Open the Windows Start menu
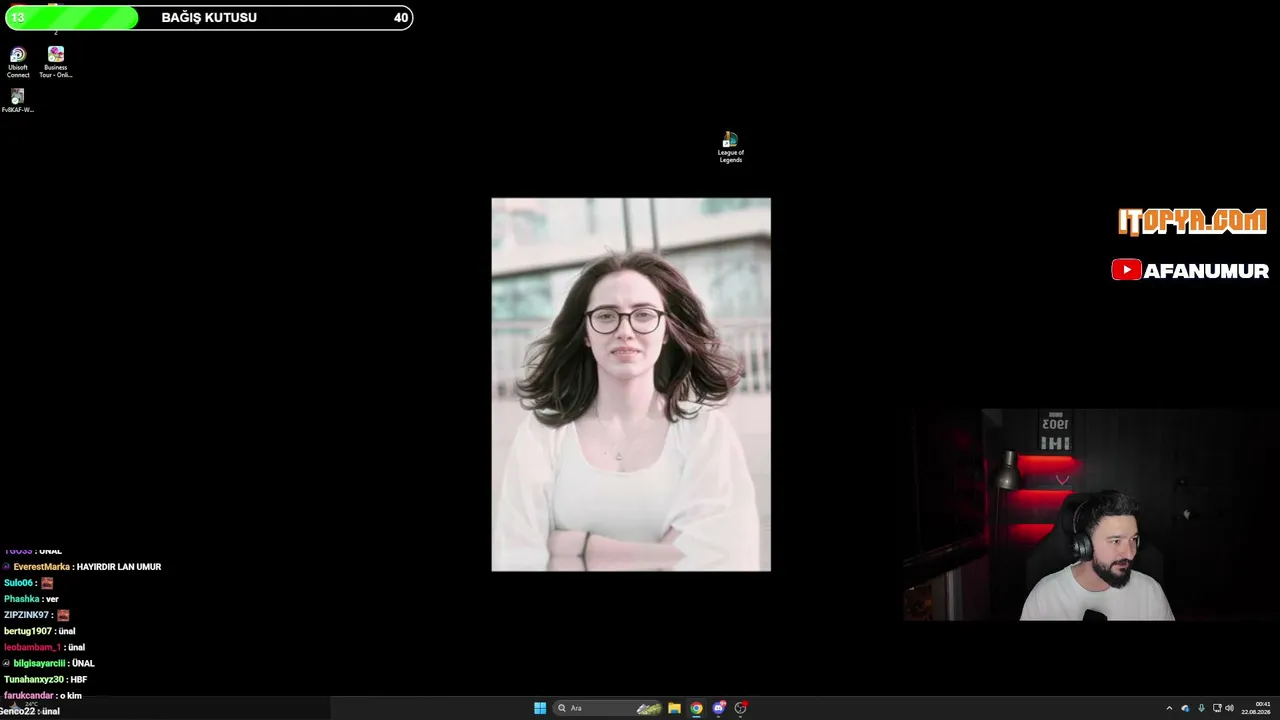 pos(540,708)
